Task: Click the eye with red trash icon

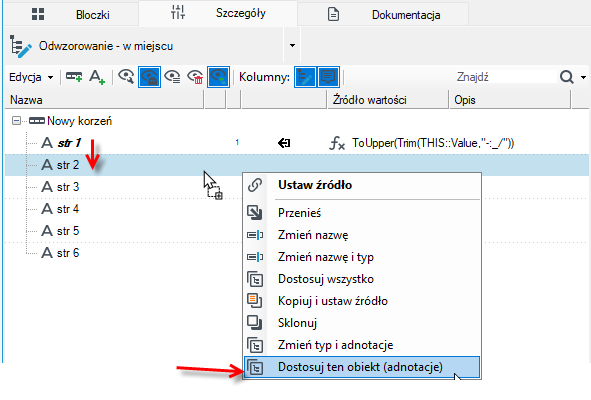Action: click(195, 77)
